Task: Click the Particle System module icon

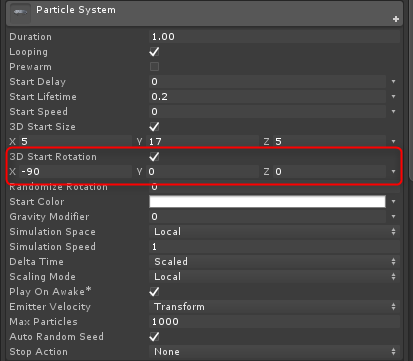Action: point(20,12)
